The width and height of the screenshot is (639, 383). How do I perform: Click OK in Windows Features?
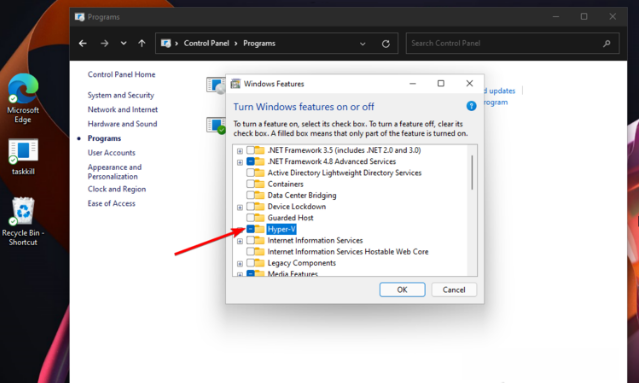tap(402, 290)
